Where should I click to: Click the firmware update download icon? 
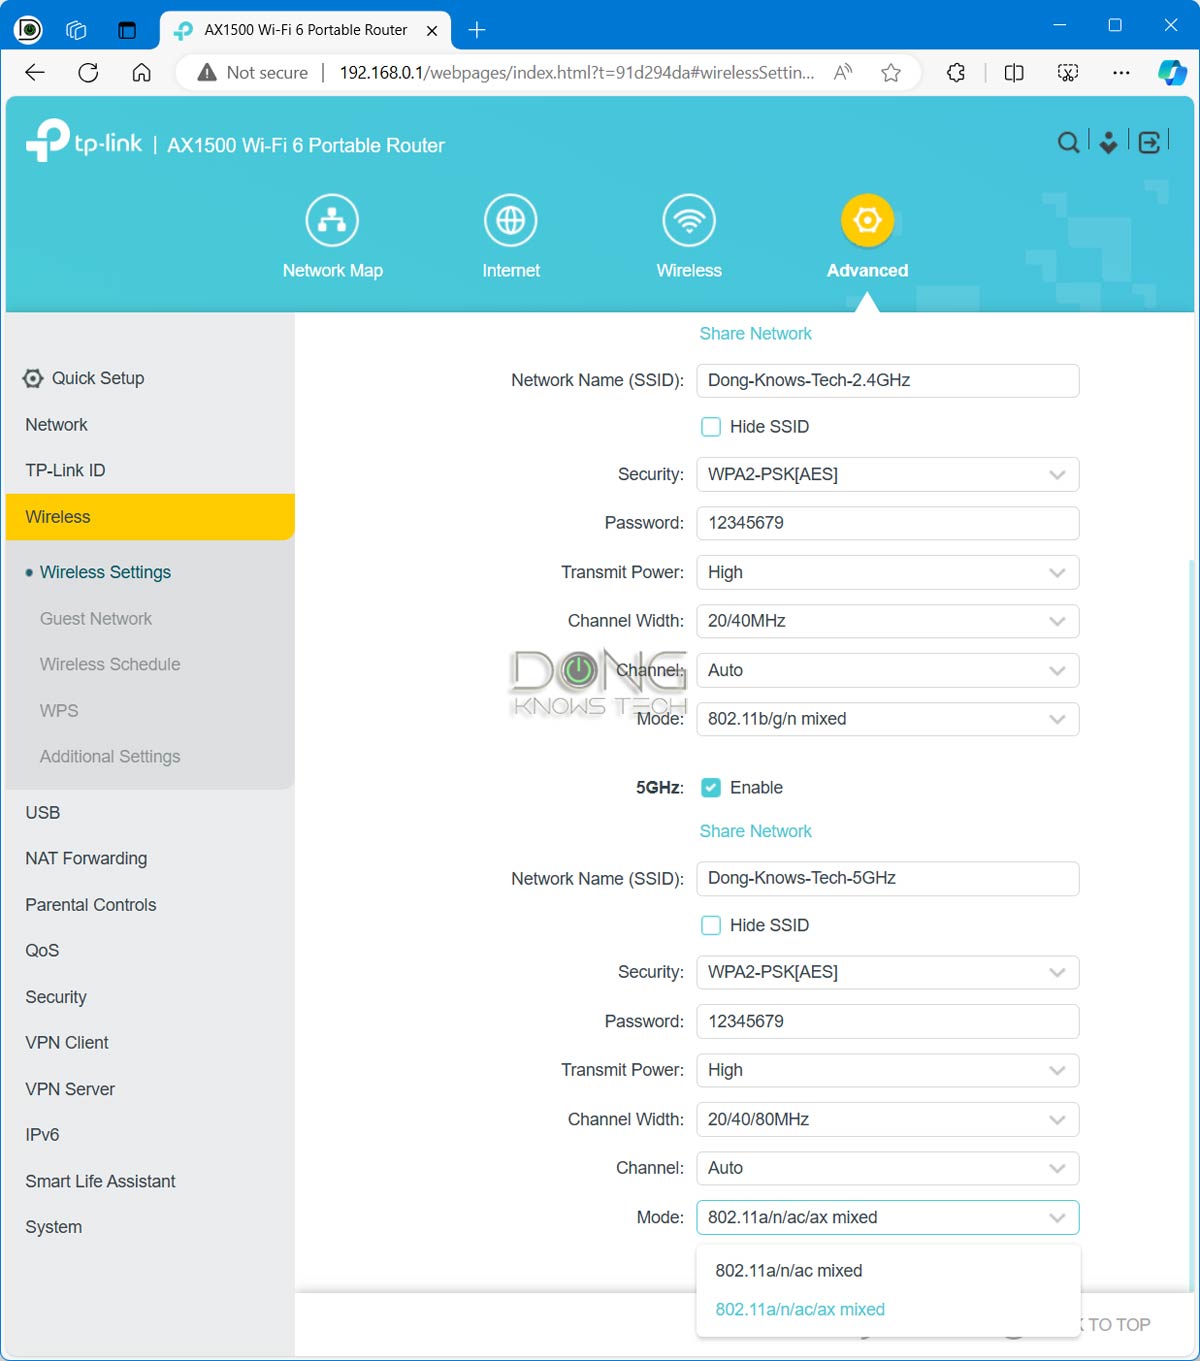1108,143
